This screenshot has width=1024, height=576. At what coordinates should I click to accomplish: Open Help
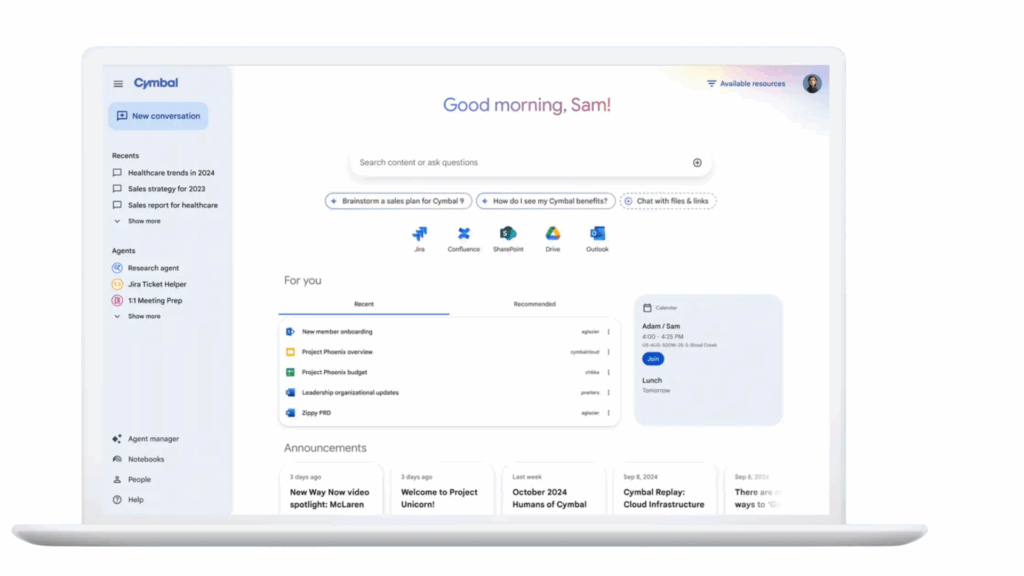coord(128,500)
